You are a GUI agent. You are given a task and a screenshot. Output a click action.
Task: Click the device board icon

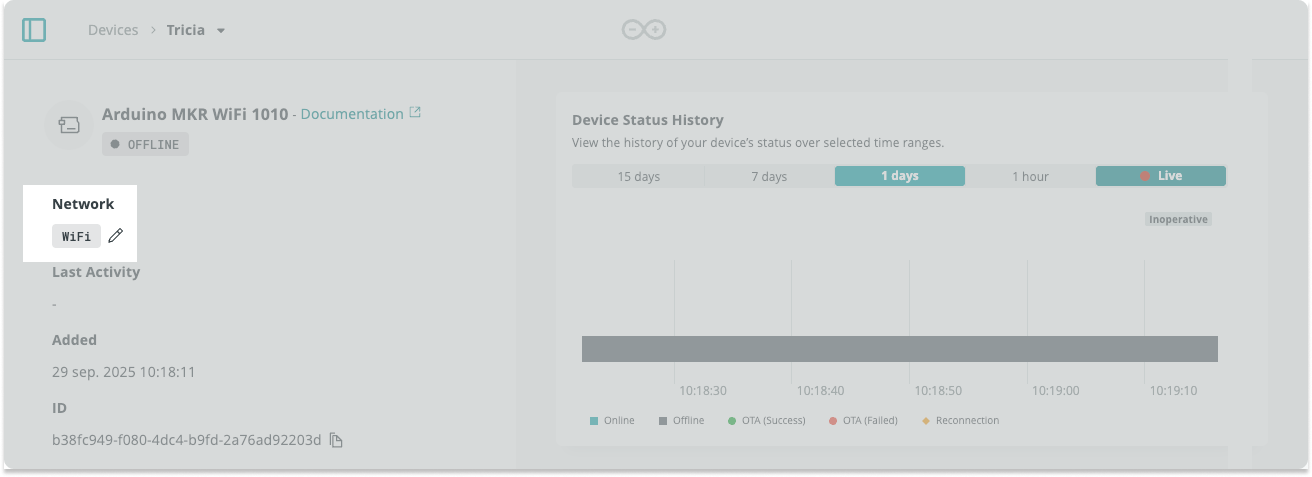[69, 125]
